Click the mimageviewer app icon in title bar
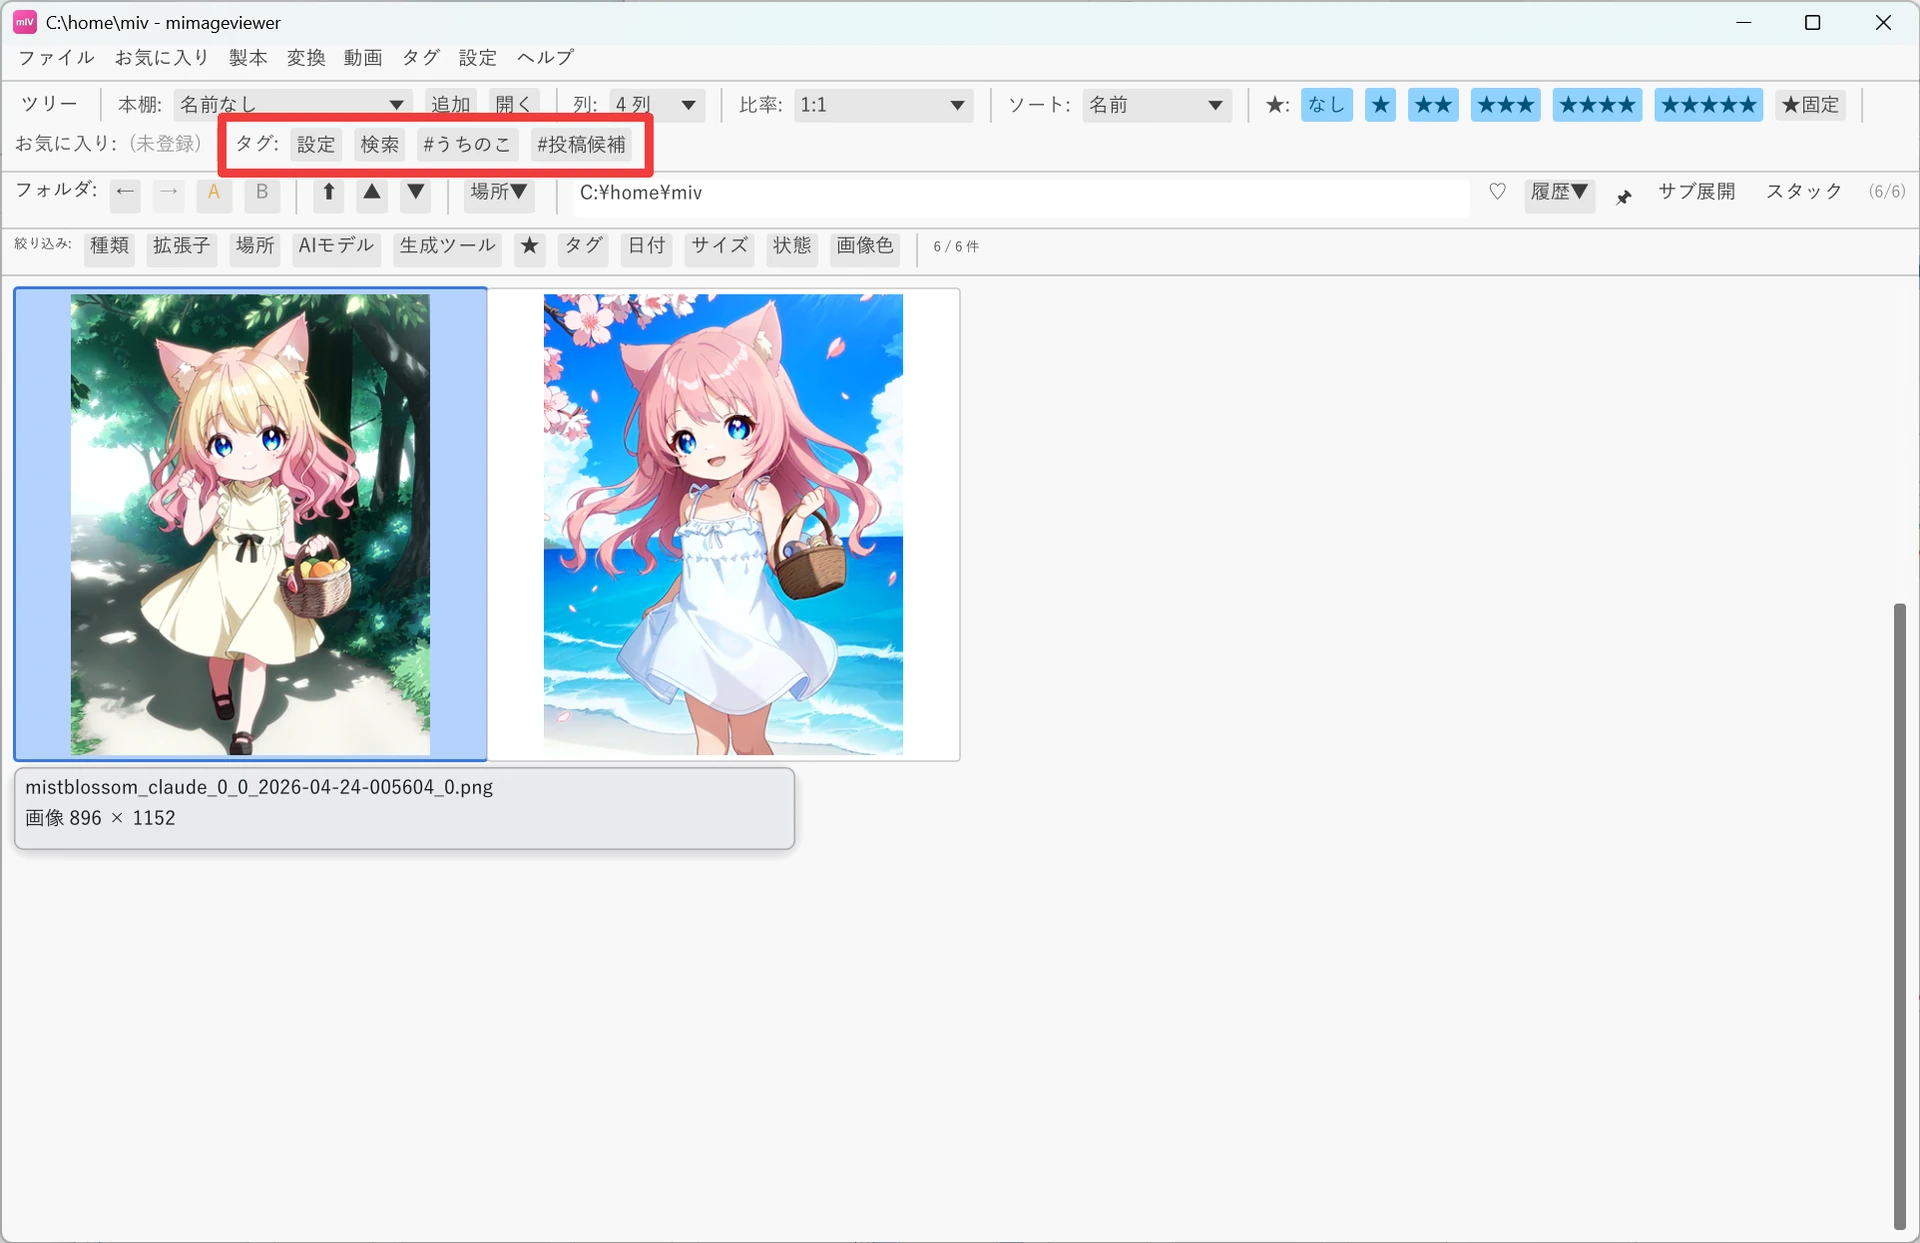Viewport: 1920px width, 1243px height. (x=25, y=22)
